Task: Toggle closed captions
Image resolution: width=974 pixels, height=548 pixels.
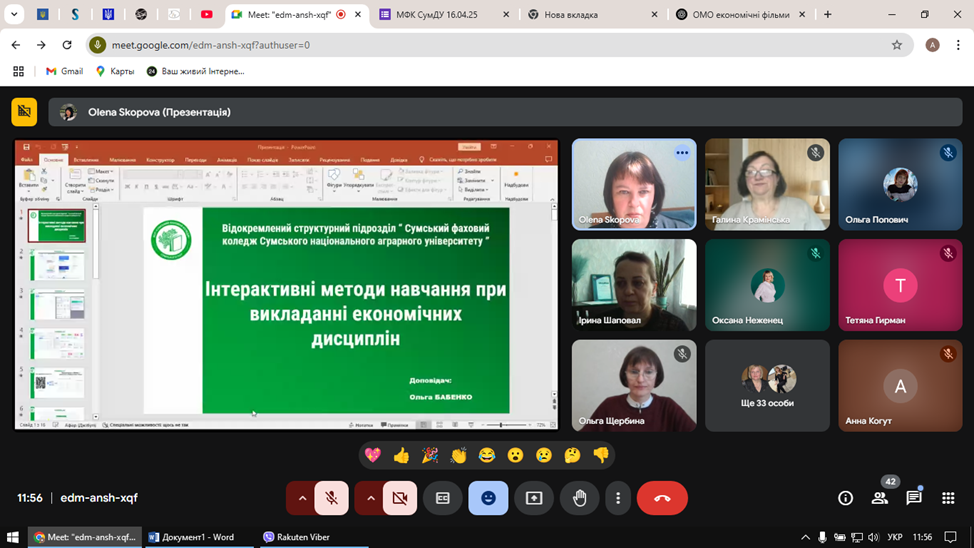Action: click(442, 498)
